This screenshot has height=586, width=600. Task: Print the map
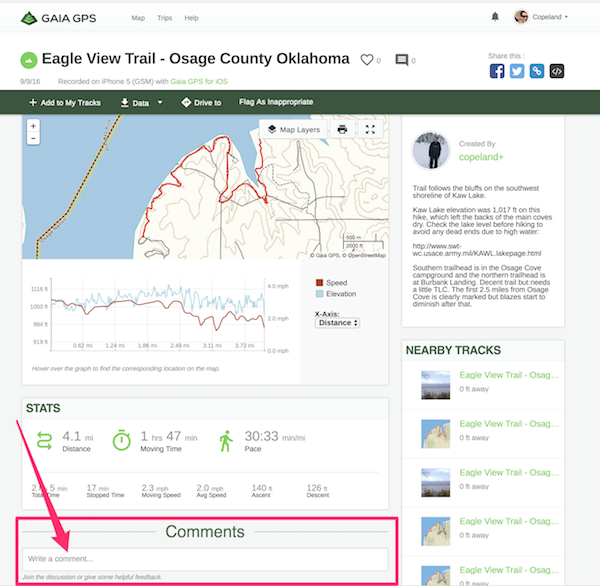342,129
